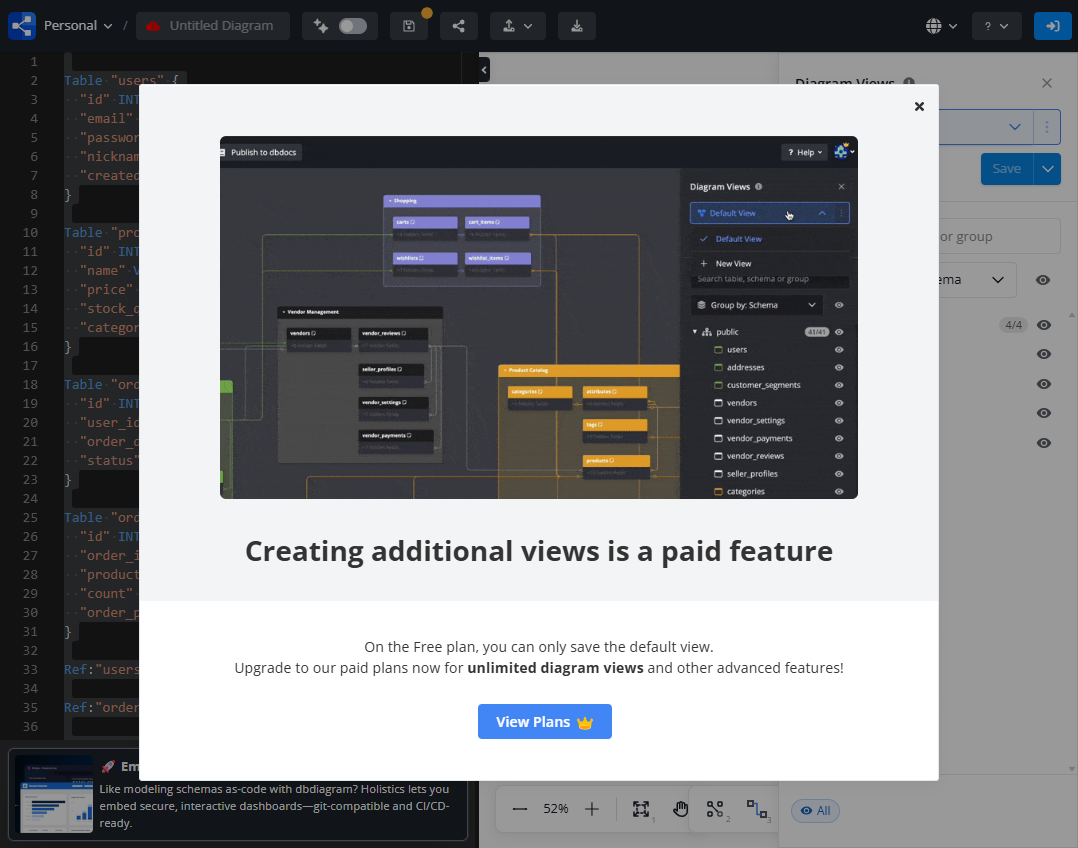This screenshot has width=1078, height=848.
Task: Click the AI sparkle icon
Action: coord(321,26)
